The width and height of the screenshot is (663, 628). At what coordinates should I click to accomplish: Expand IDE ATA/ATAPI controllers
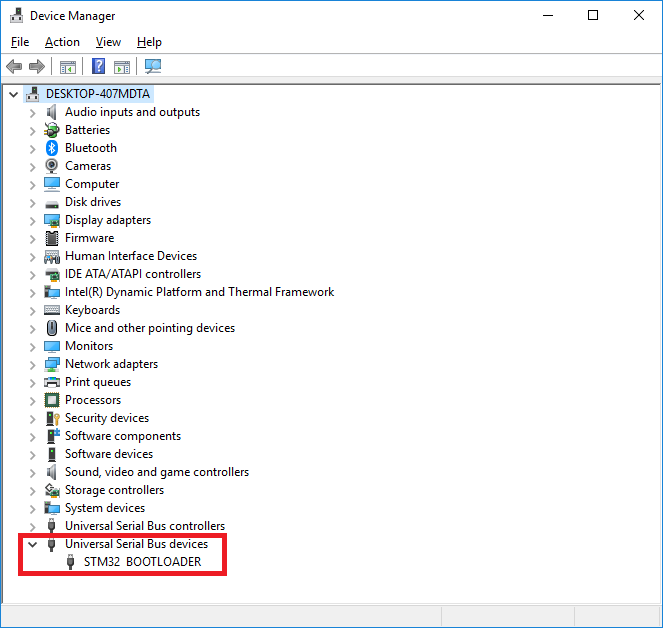[x=33, y=274]
